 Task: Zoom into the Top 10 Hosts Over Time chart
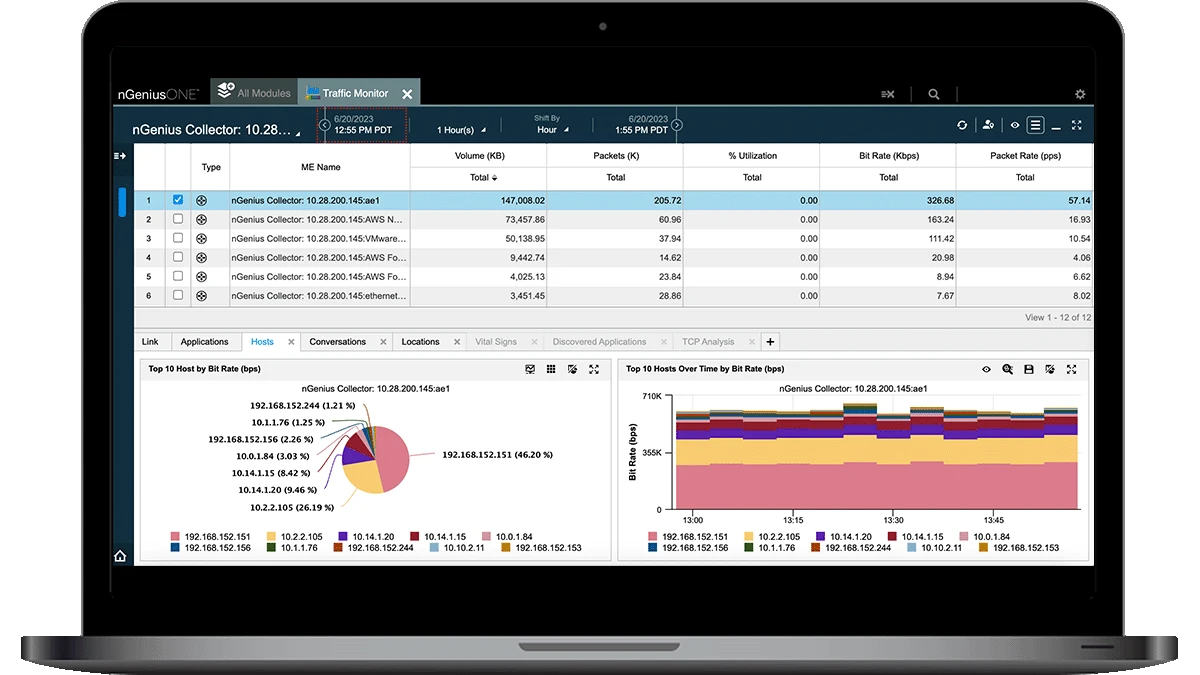(x=1007, y=369)
